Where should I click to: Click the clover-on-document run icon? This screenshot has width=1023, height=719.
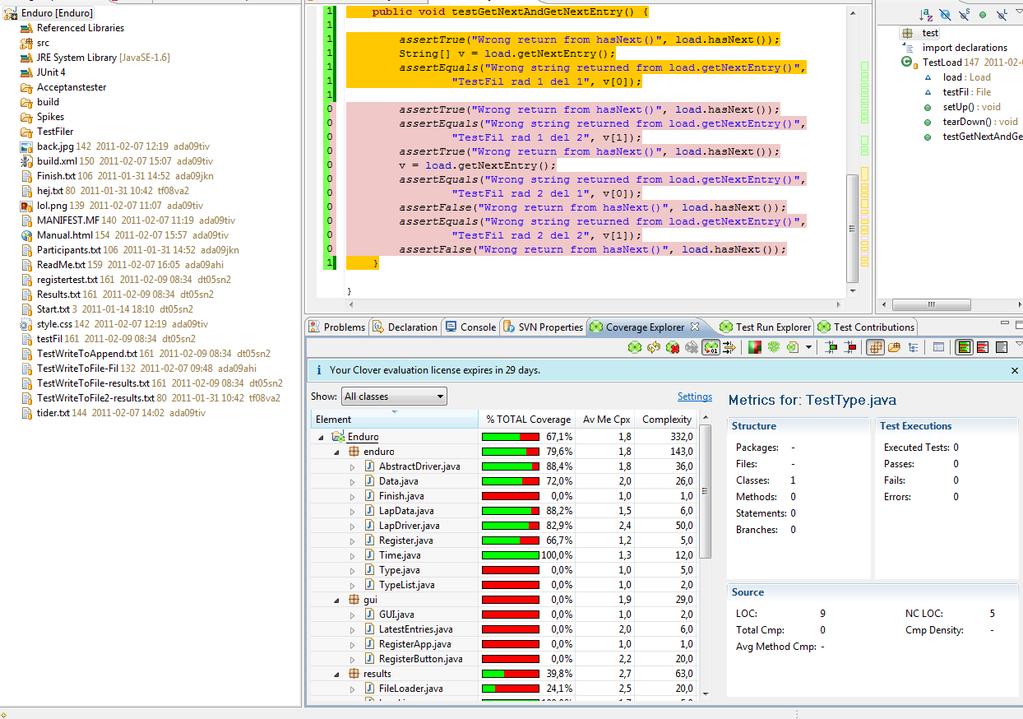tap(793, 348)
